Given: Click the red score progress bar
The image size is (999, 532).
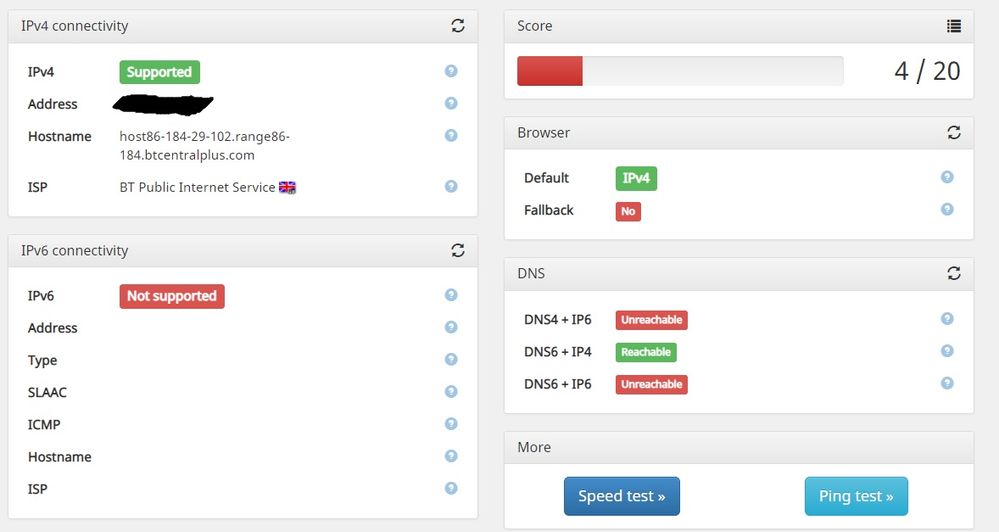Looking at the screenshot, I should (549, 71).
